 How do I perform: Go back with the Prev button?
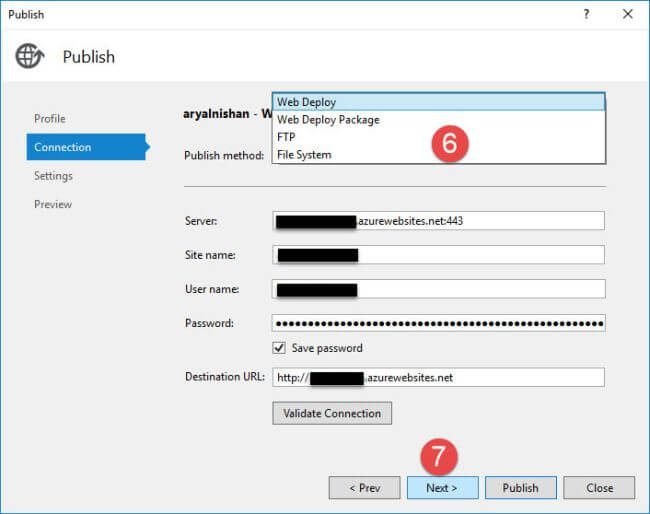point(364,488)
